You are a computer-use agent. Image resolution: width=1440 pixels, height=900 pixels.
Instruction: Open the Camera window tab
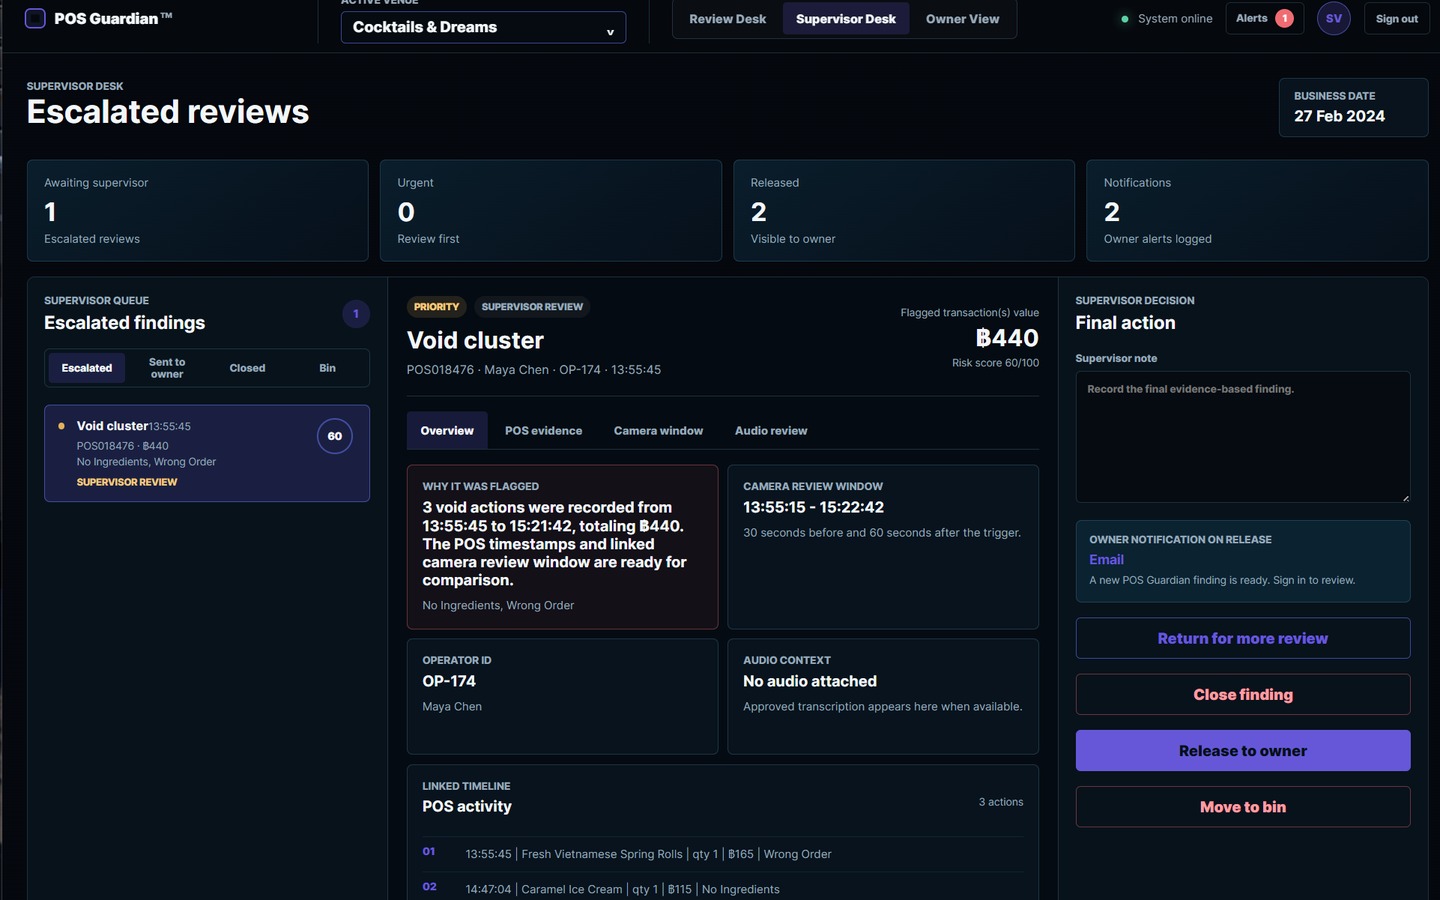click(x=658, y=430)
